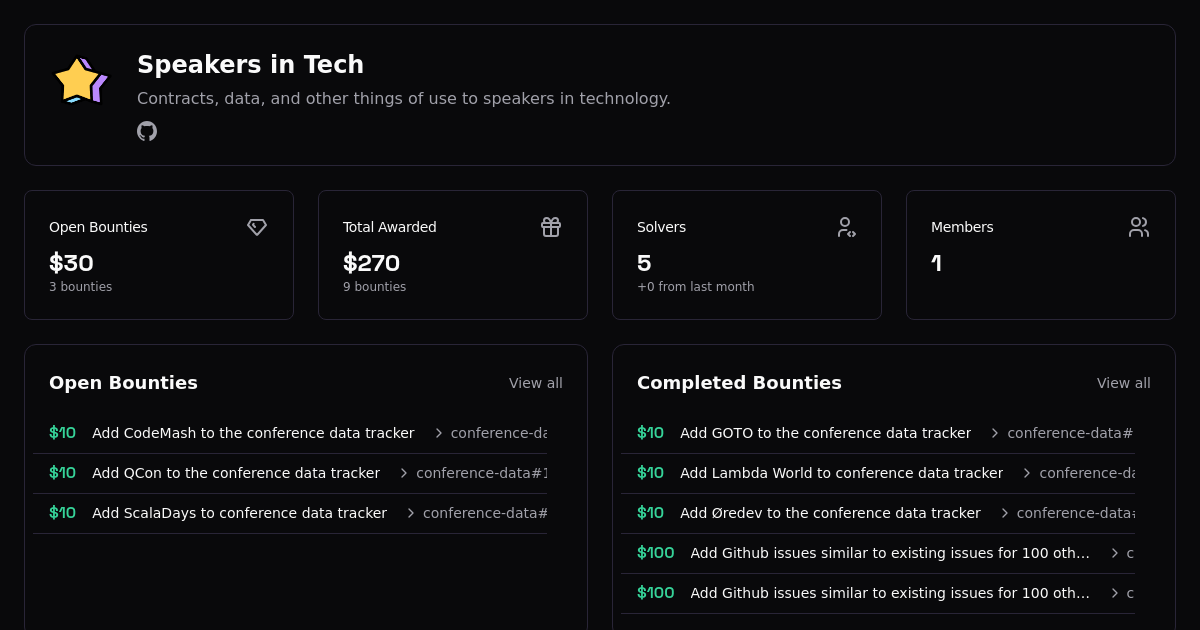Open View all for Completed Bounties

pos(1124,383)
